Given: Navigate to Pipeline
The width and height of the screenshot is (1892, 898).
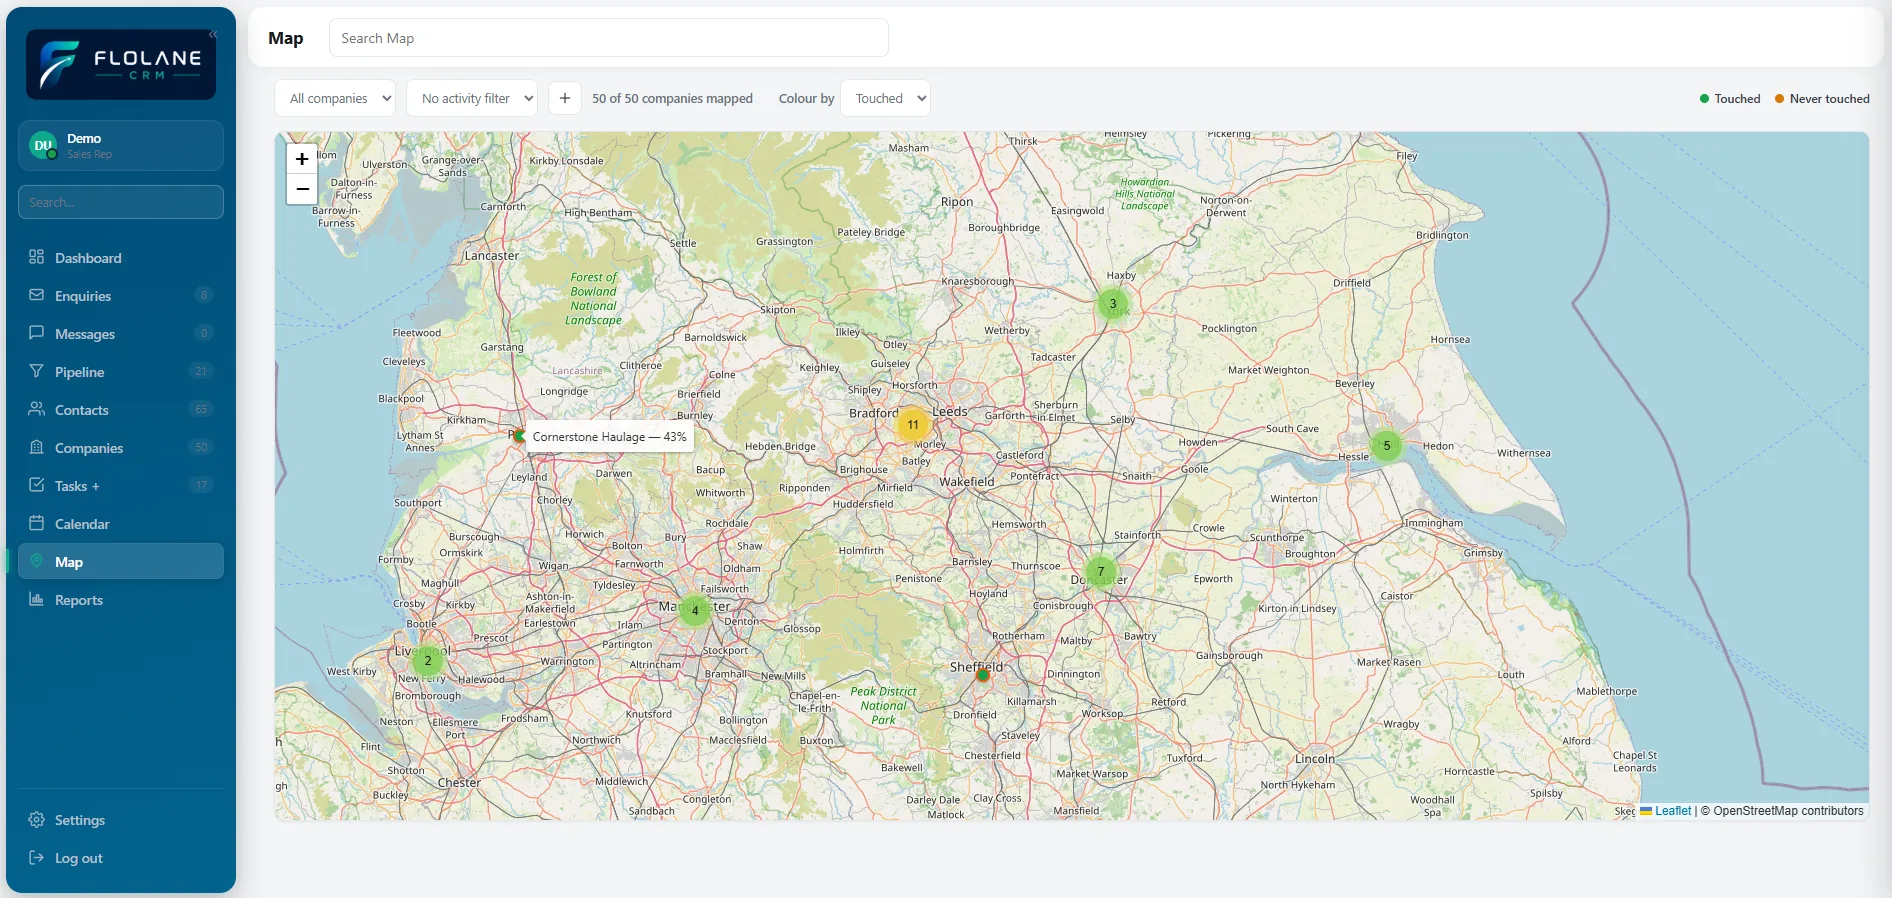Looking at the screenshot, I should tap(121, 372).
